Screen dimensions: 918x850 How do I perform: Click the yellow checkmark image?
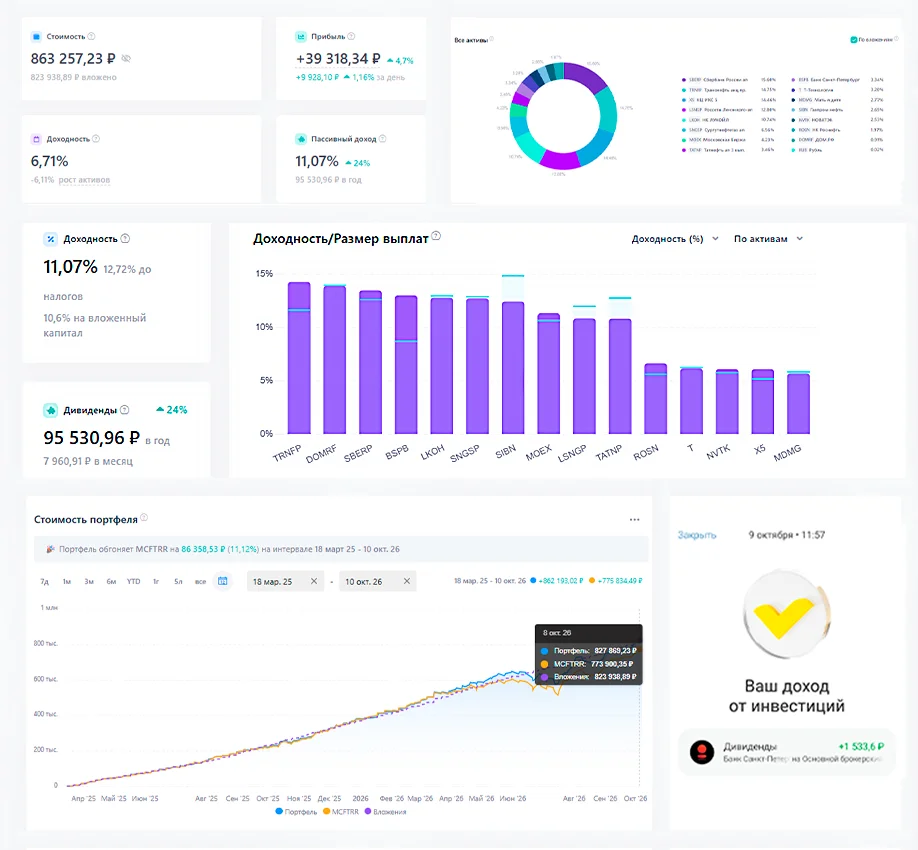pos(787,615)
